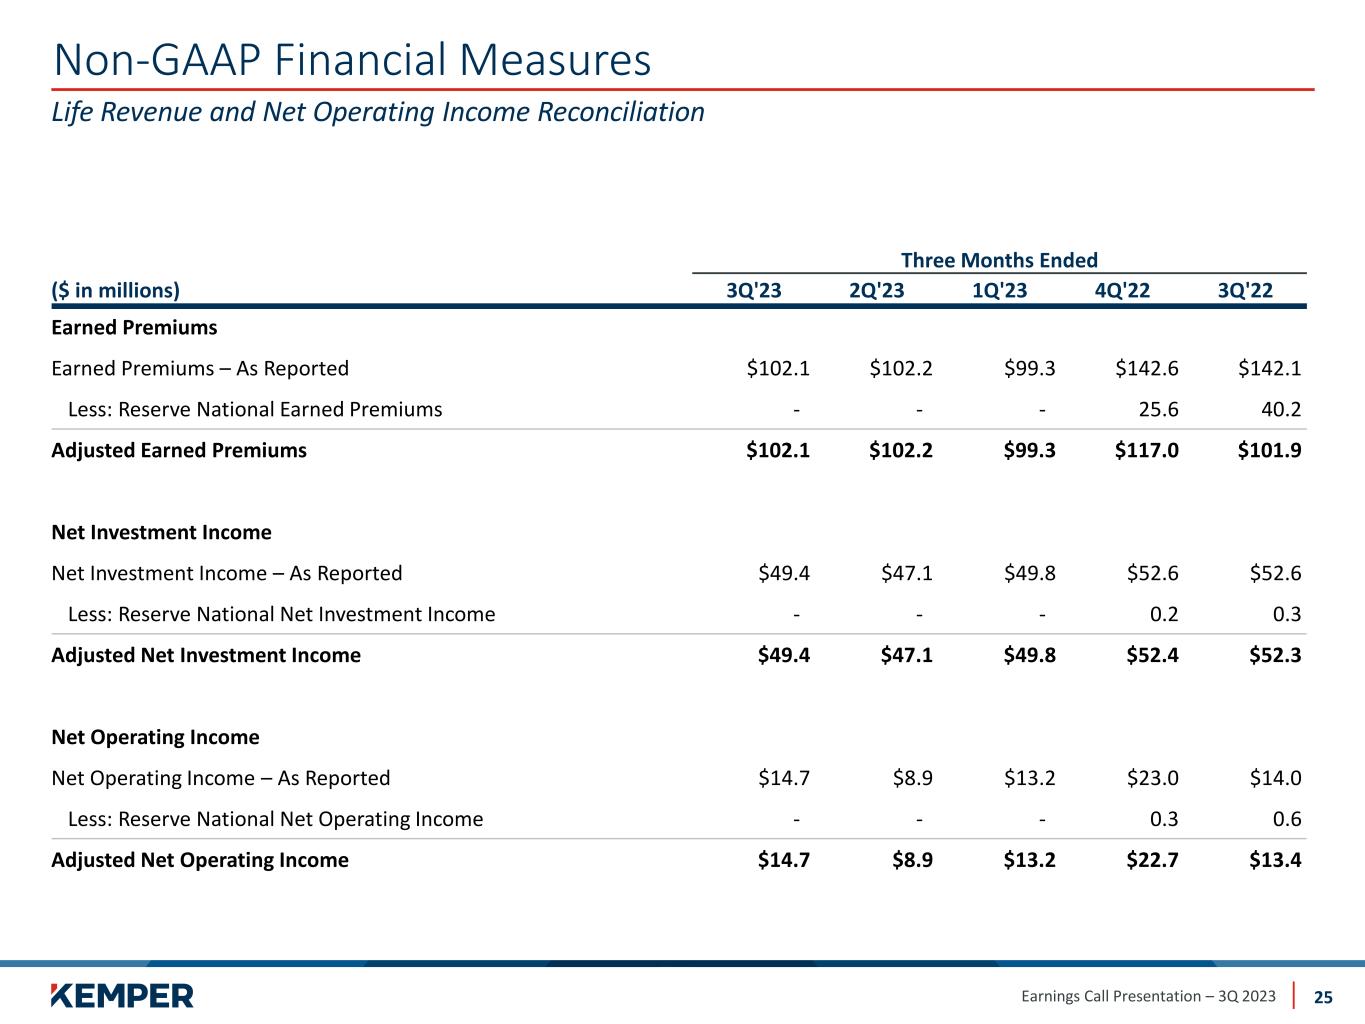Click the Three Months Ended header
Screen dimensions: 1365x1024
[999, 260]
